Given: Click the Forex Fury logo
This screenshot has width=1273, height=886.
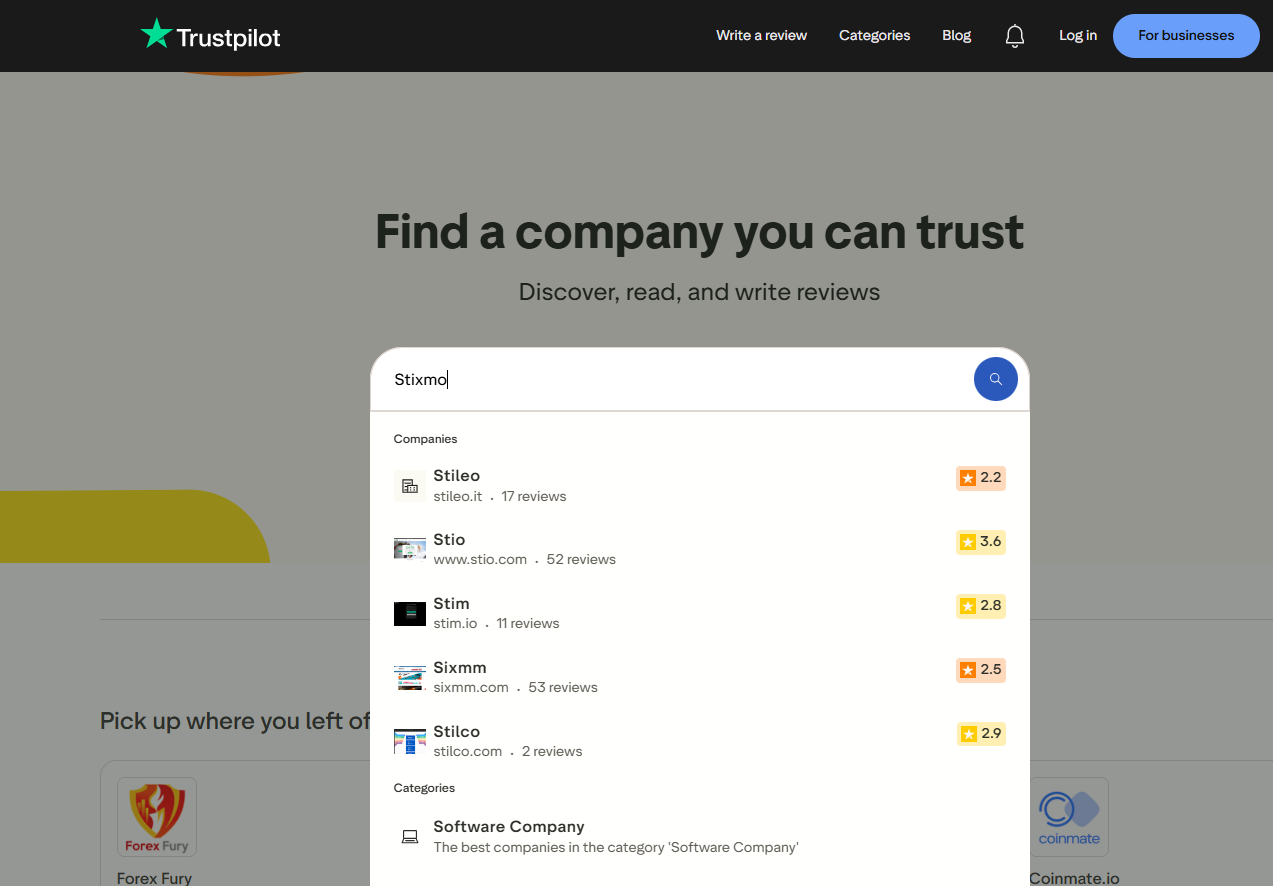Looking at the screenshot, I should pos(157,816).
